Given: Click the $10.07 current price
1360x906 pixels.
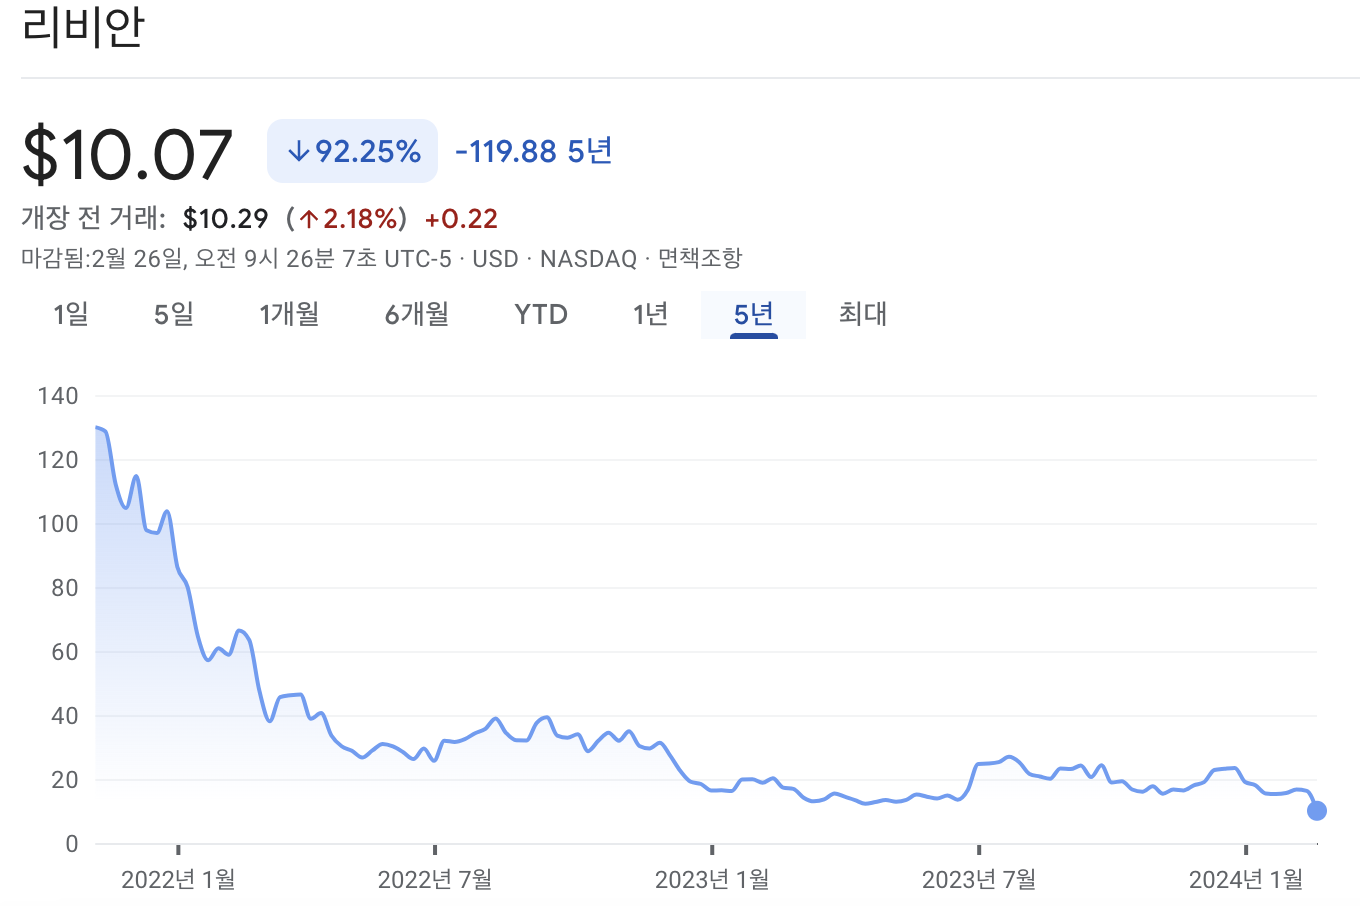Looking at the screenshot, I should click(x=127, y=154).
